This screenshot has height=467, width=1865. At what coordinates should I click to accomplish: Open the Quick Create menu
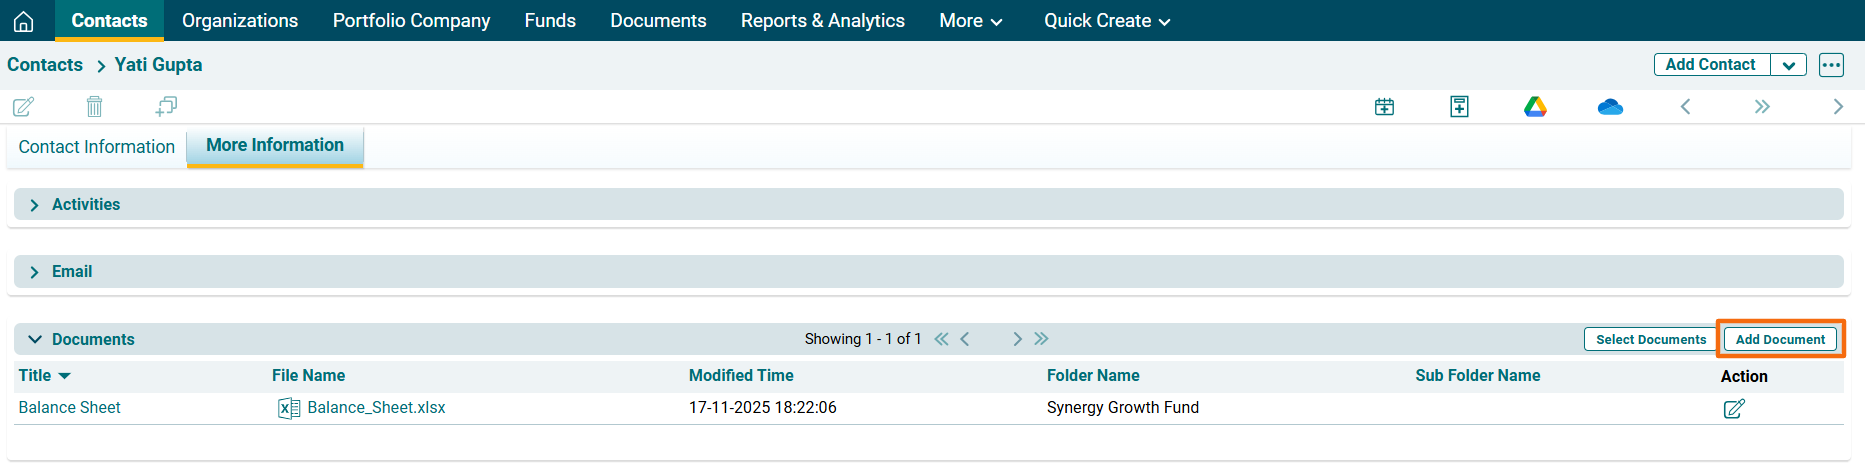[1106, 21]
